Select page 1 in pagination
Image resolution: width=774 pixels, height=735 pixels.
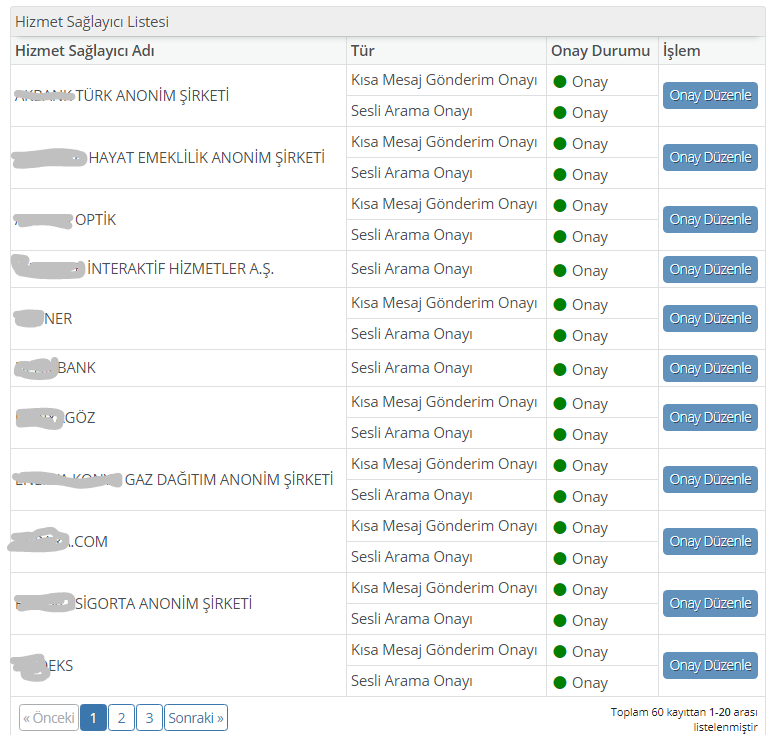point(93,718)
